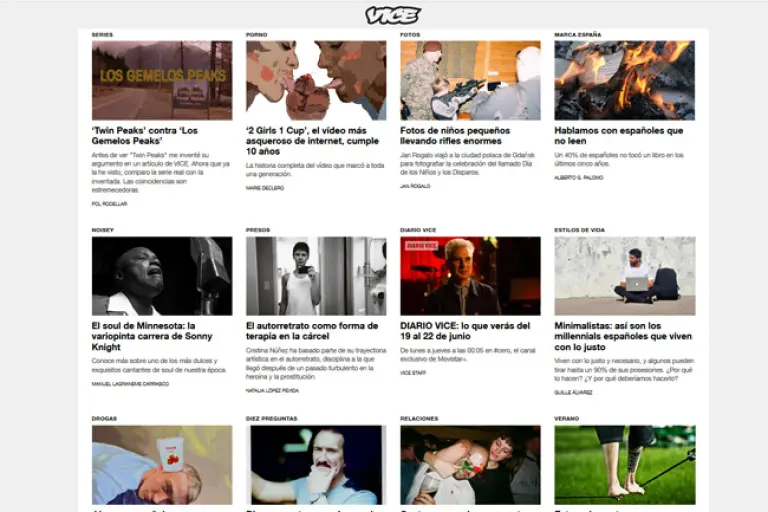
Task: Open 'El soul de Minnesota' headline
Action: tap(152, 336)
